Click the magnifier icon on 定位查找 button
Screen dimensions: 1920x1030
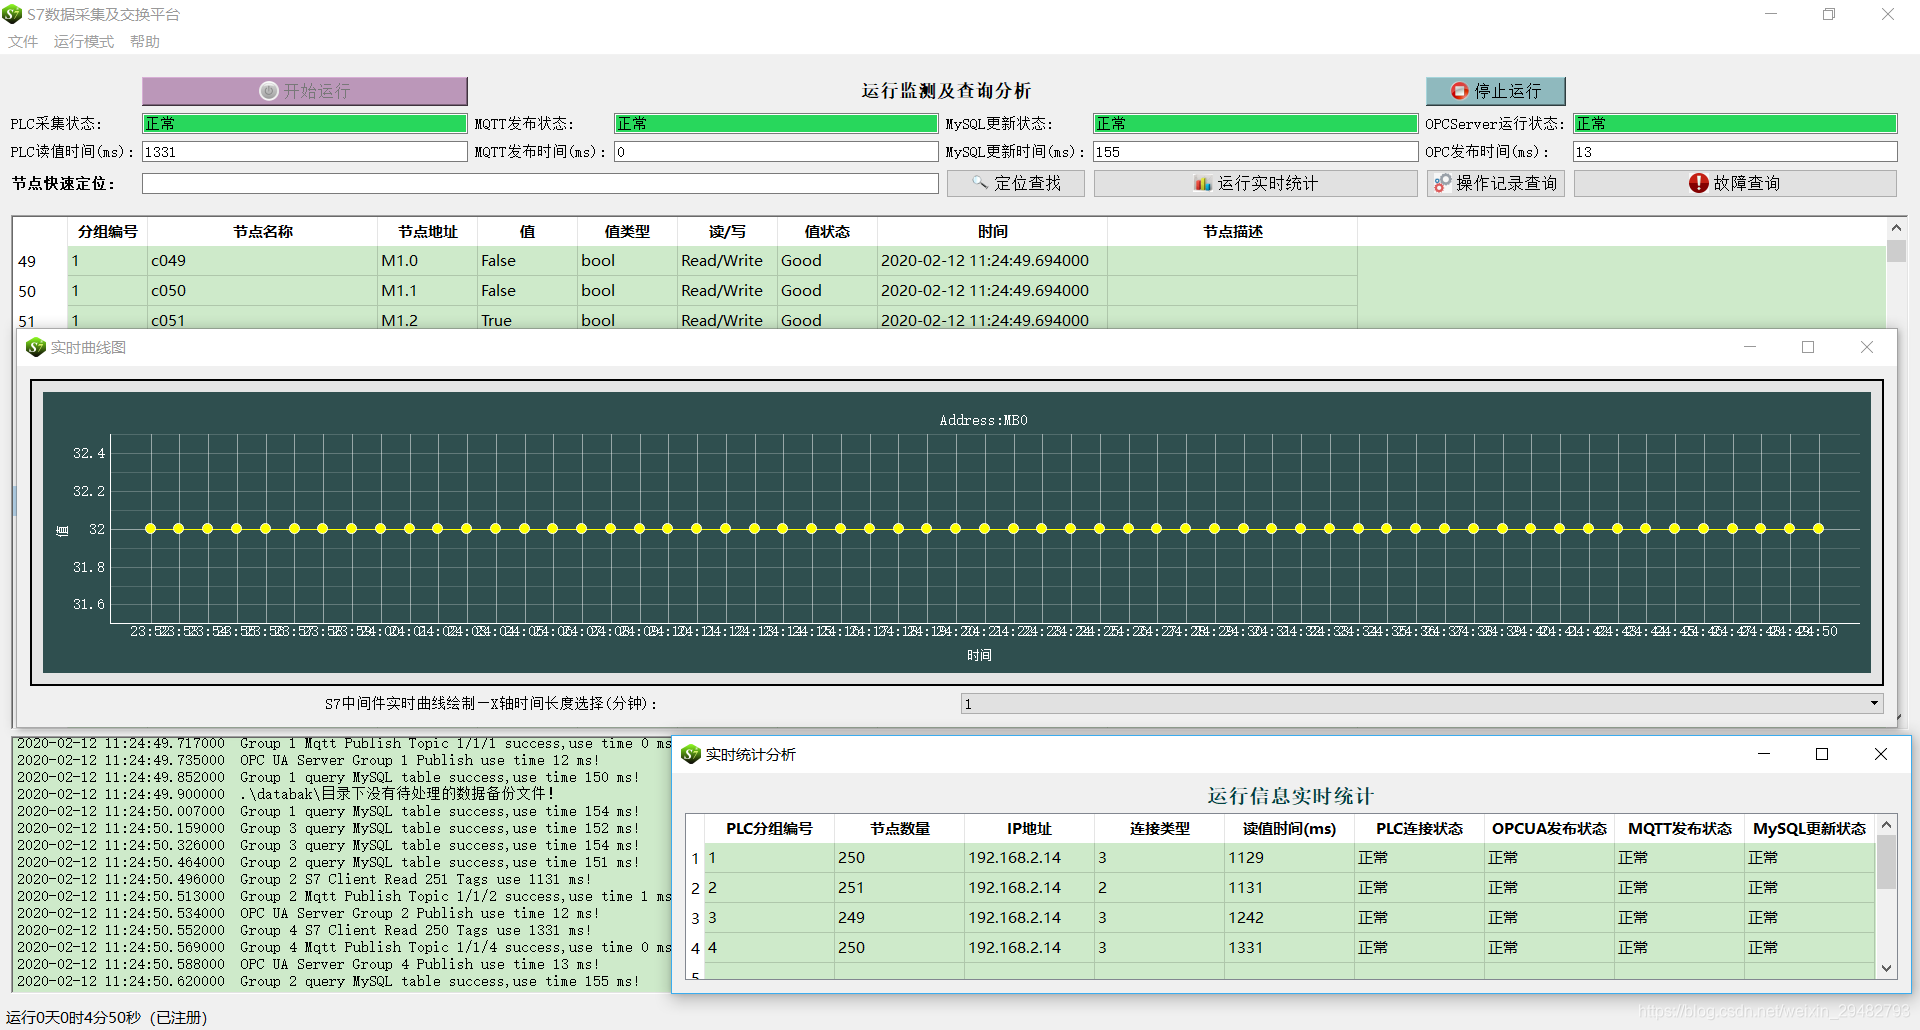coord(978,183)
